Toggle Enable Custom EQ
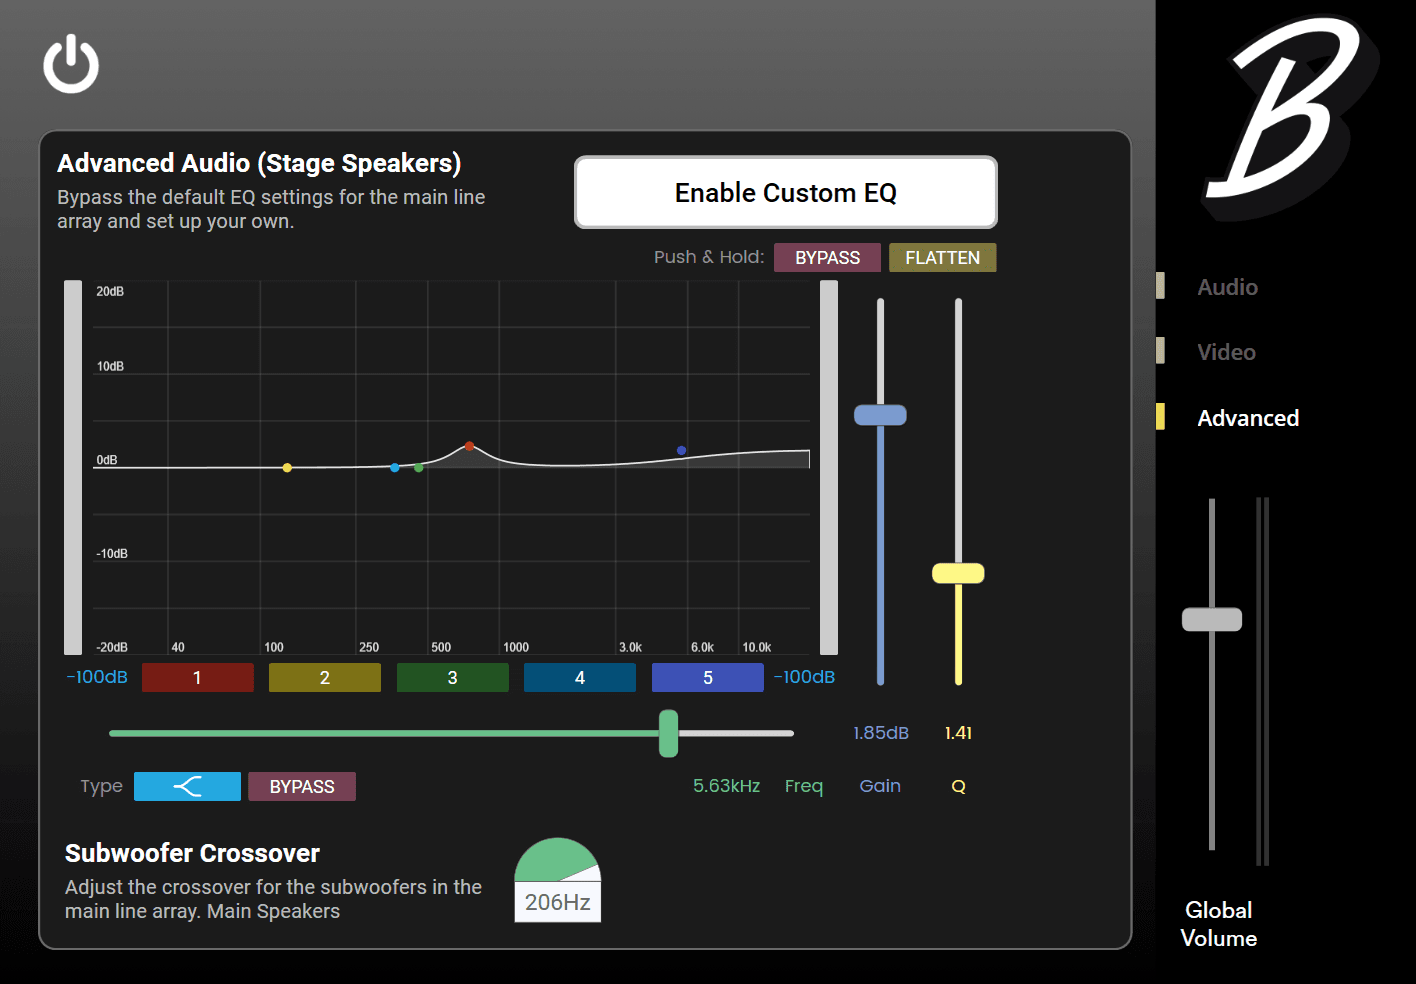Screen dimensions: 1416x984 pyautogui.click(x=786, y=192)
